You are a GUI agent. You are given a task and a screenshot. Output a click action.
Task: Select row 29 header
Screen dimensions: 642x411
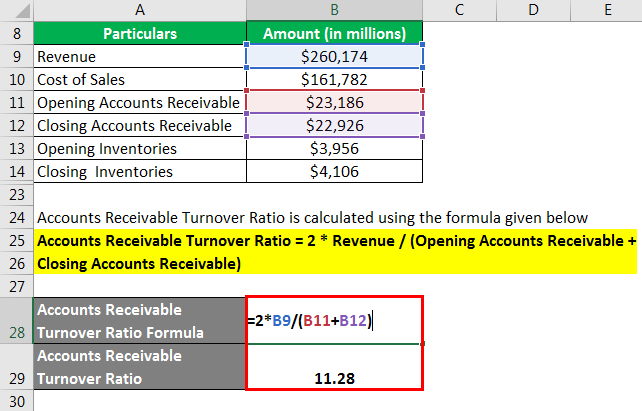pyautogui.click(x=17, y=366)
